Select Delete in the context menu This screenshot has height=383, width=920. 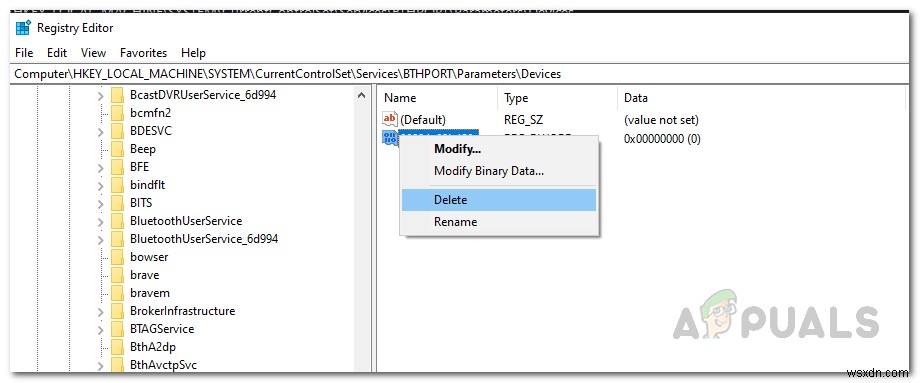click(x=499, y=200)
